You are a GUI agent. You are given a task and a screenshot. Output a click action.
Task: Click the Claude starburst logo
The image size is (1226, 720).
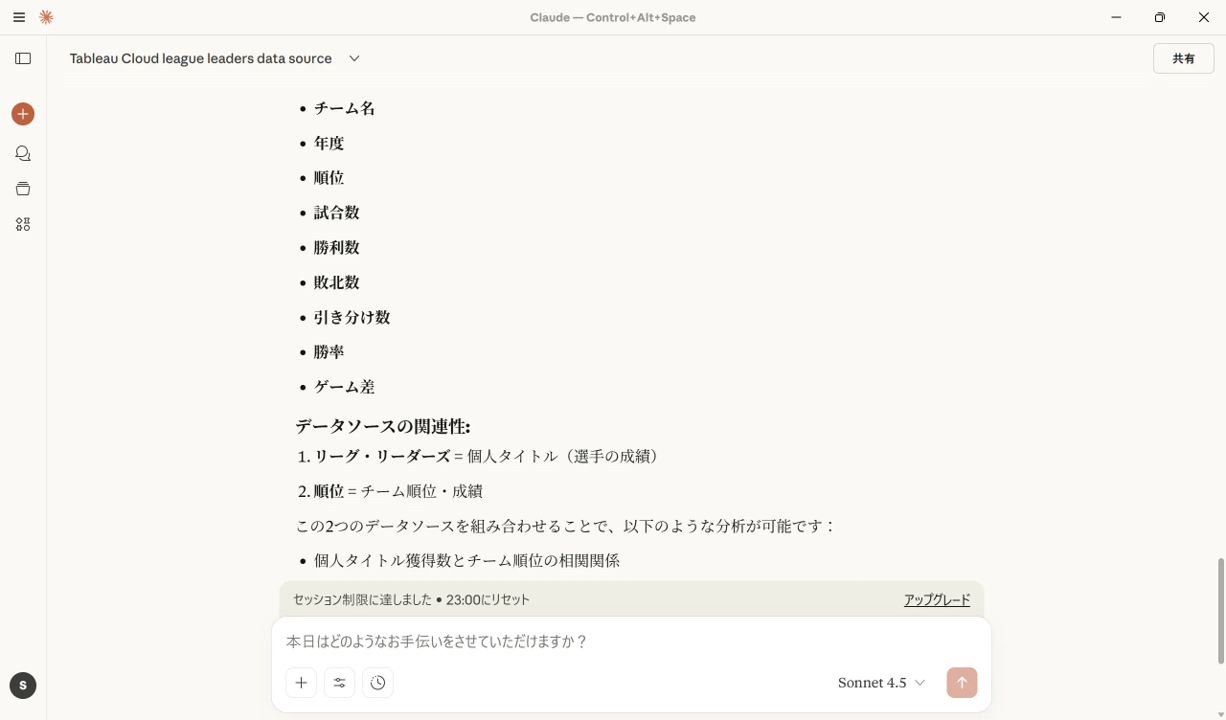tap(45, 17)
